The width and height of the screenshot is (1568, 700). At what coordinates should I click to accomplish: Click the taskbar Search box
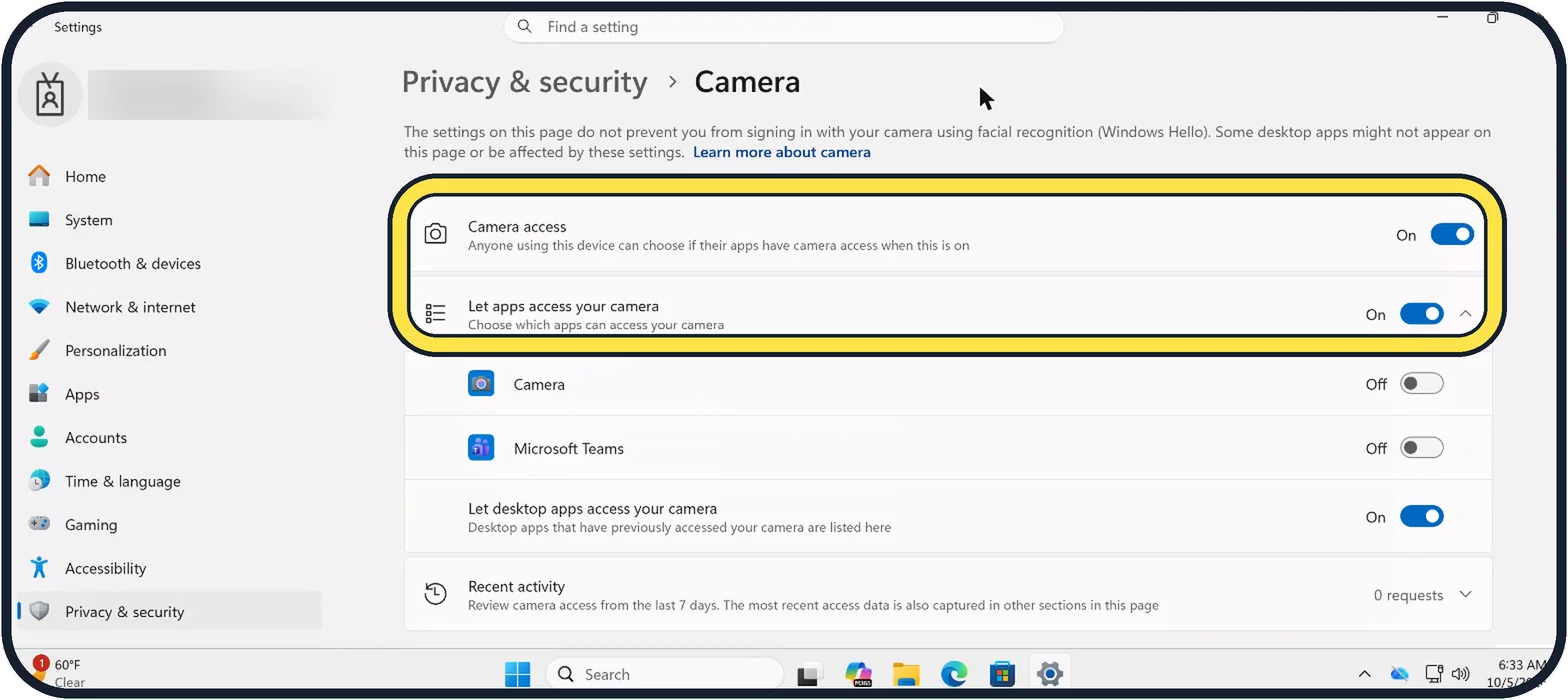[x=665, y=674]
